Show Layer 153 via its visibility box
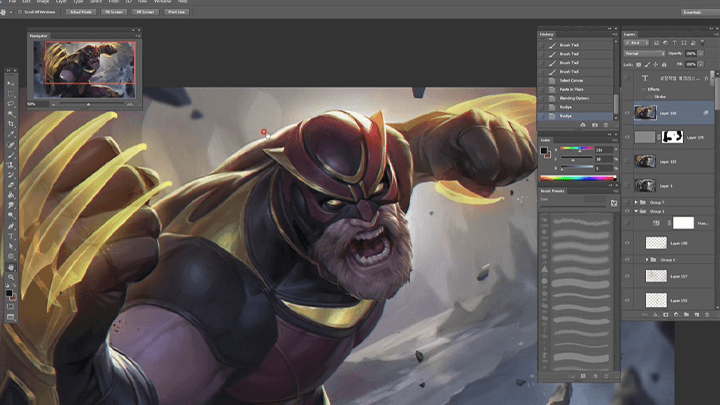 coord(627,161)
